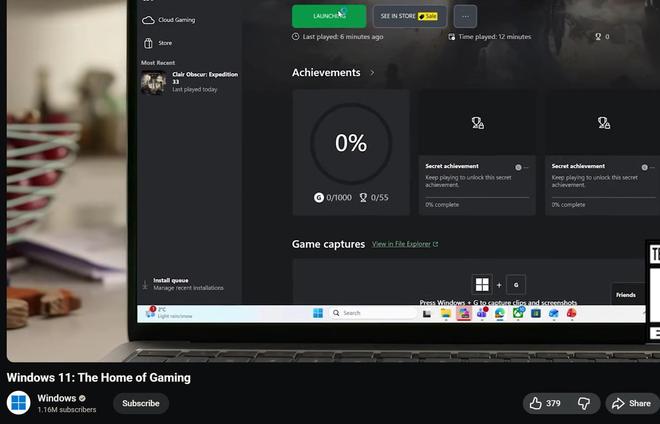Image resolution: width=660 pixels, height=424 pixels.
Task: Expand Achievements with the chevron arrow
Action: (372, 73)
